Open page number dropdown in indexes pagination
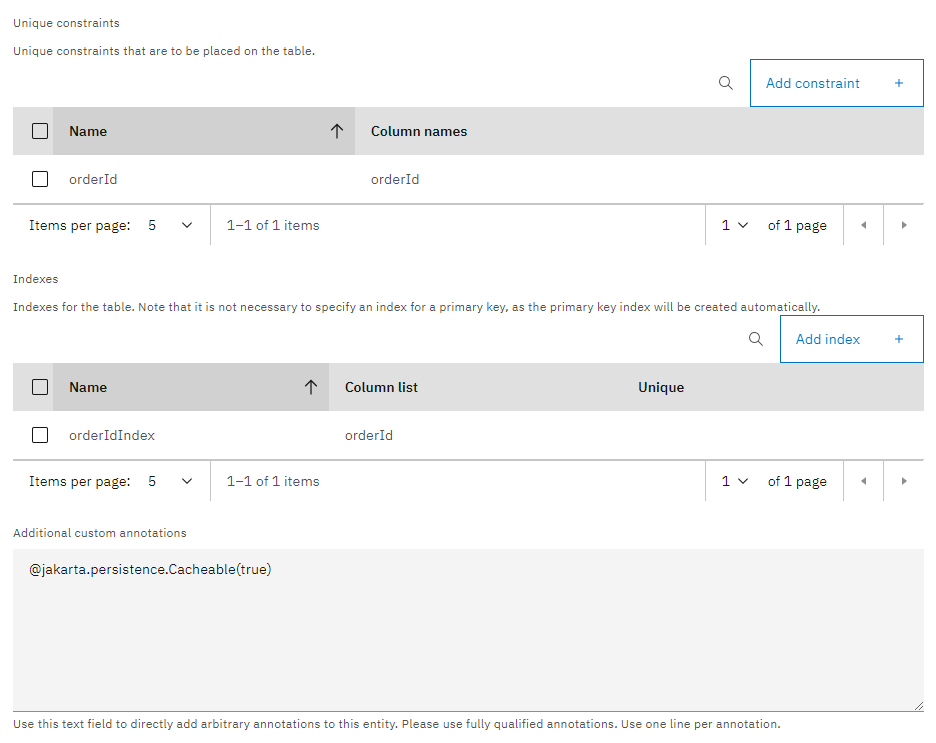The width and height of the screenshot is (936, 743). (734, 481)
